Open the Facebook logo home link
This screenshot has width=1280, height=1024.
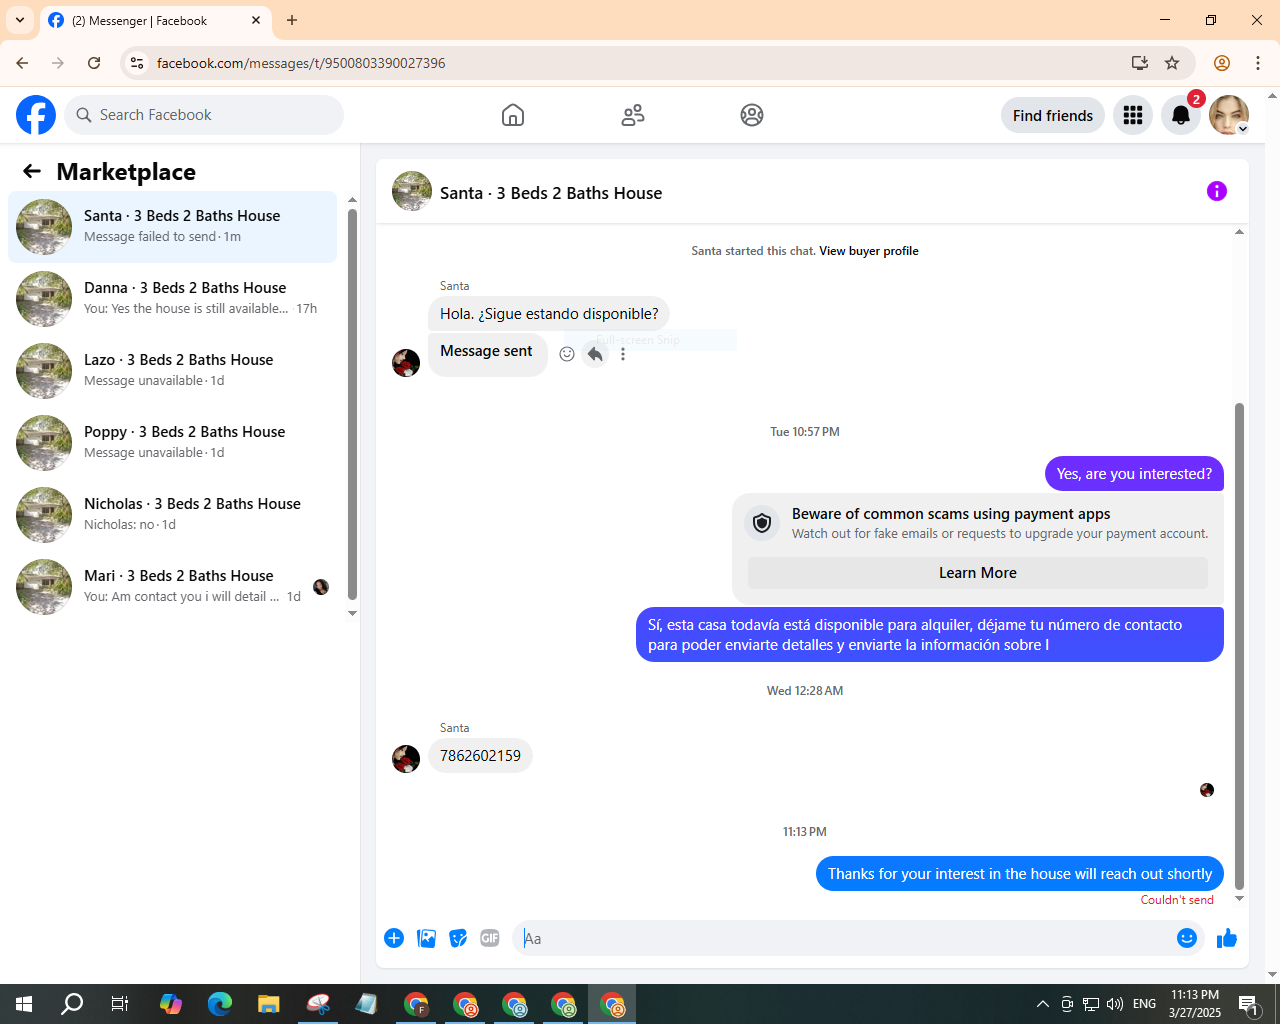pos(36,115)
